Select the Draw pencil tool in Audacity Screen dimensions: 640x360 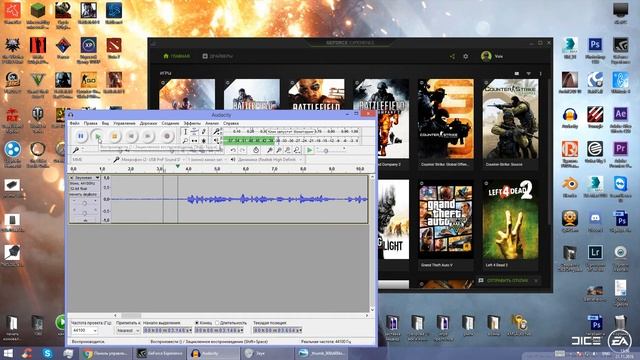click(204, 131)
